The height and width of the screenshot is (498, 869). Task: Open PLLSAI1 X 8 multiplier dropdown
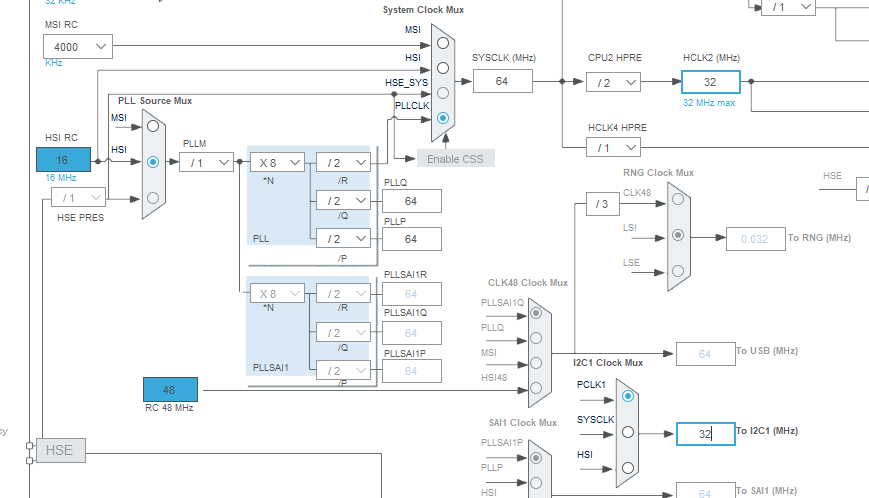(277, 294)
